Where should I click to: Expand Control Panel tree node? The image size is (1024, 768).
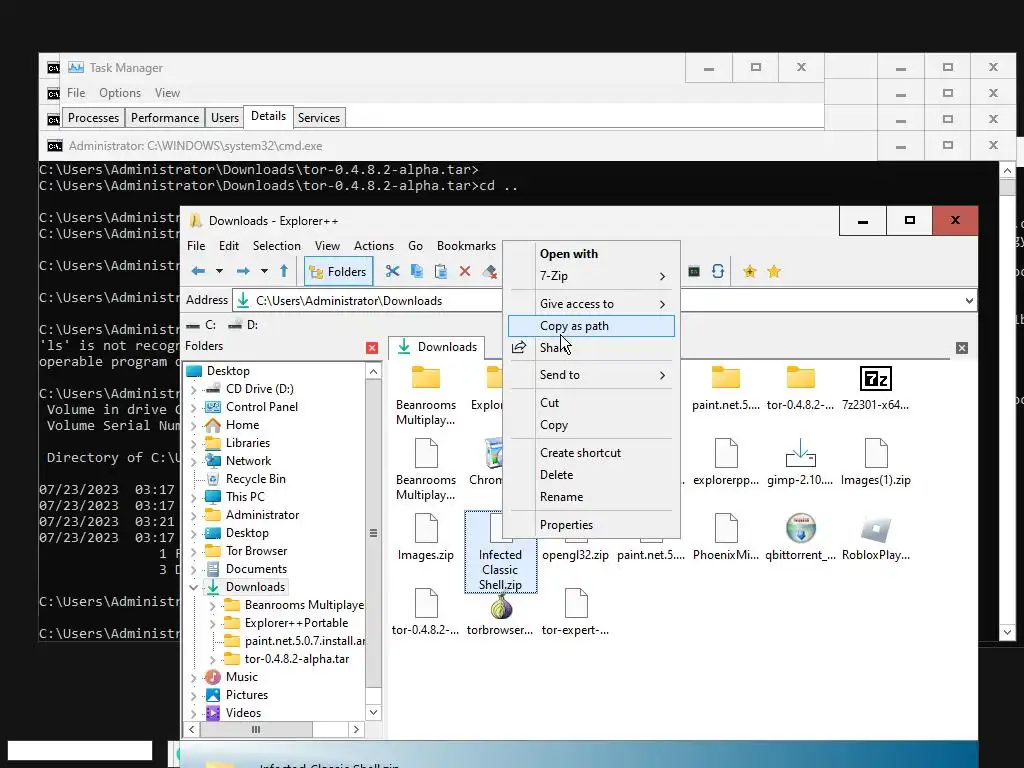pos(193,408)
